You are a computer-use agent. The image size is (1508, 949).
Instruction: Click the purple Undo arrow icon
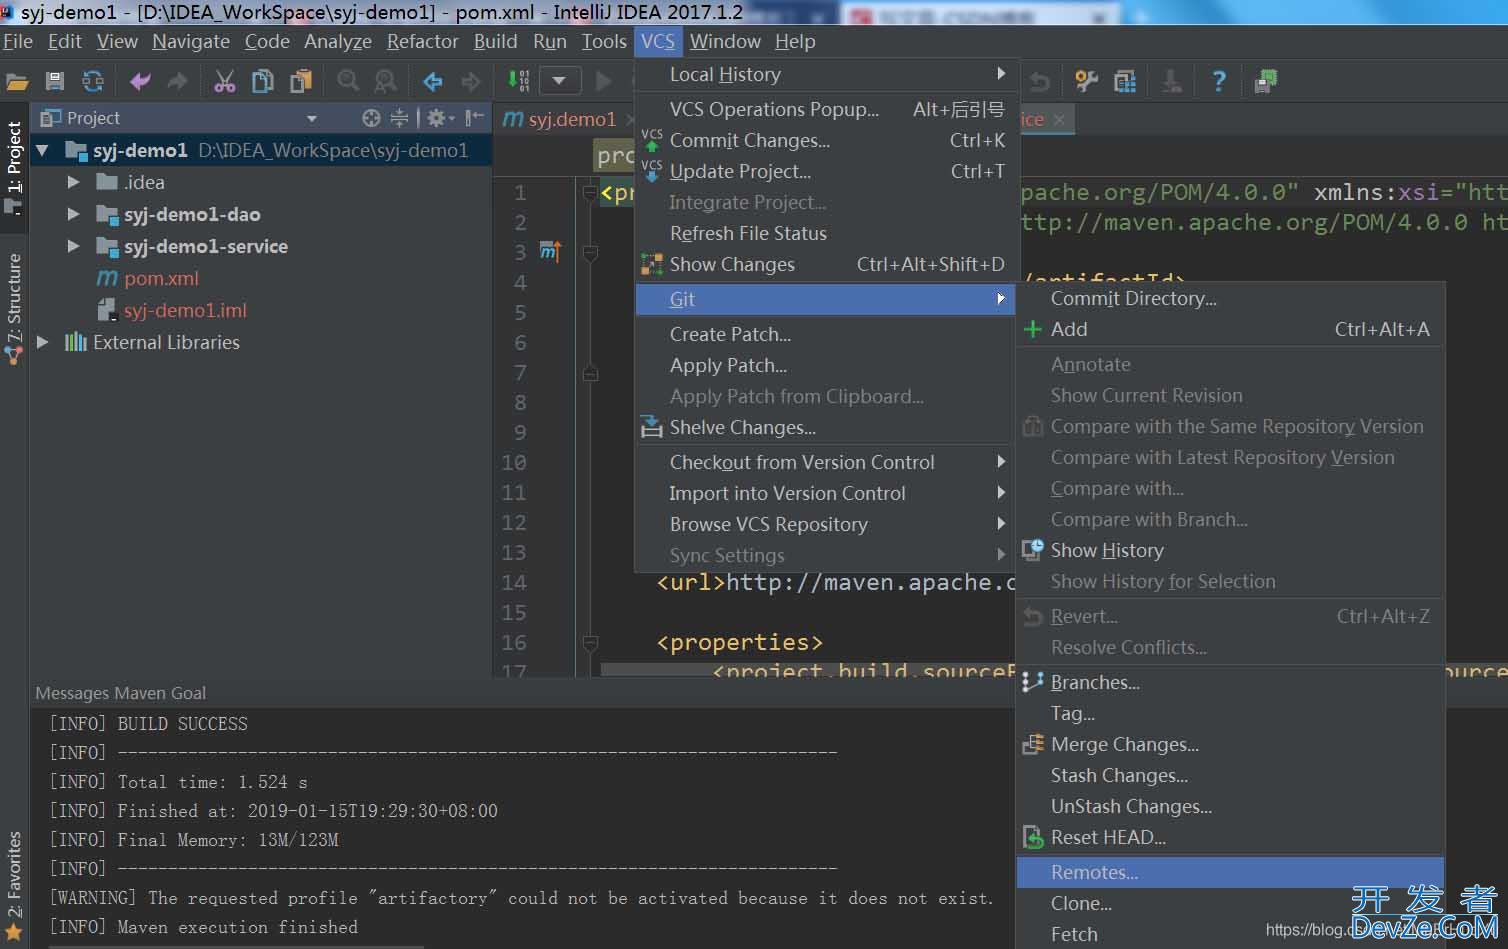point(140,82)
